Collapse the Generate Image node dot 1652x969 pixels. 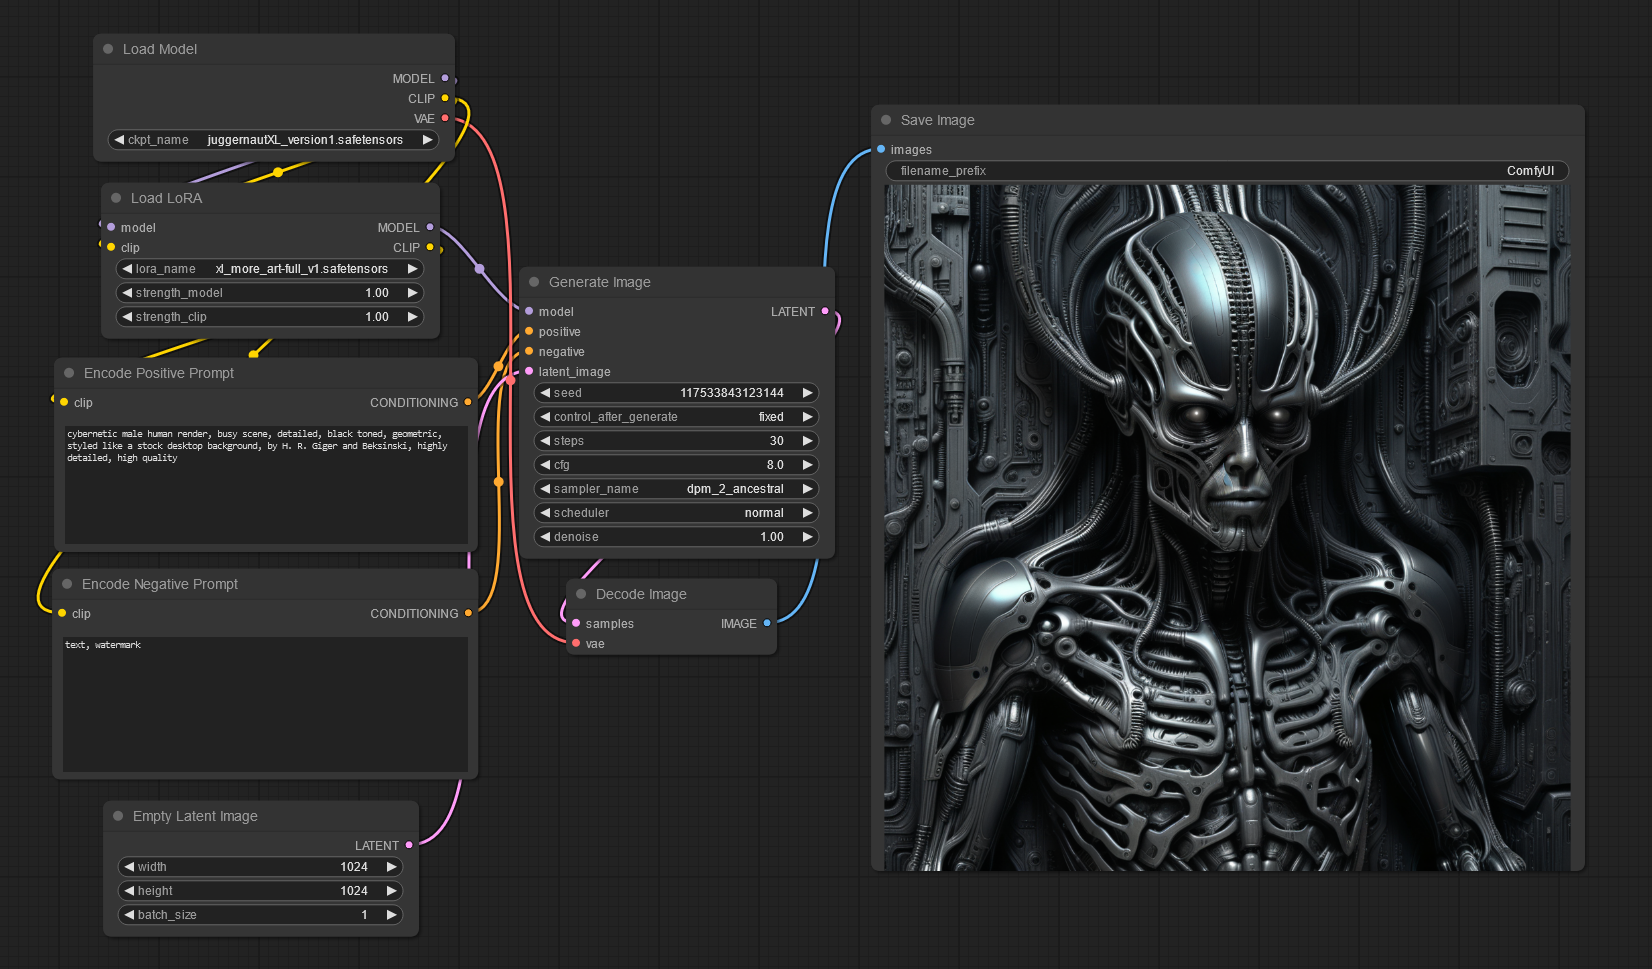click(x=534, y=282)
